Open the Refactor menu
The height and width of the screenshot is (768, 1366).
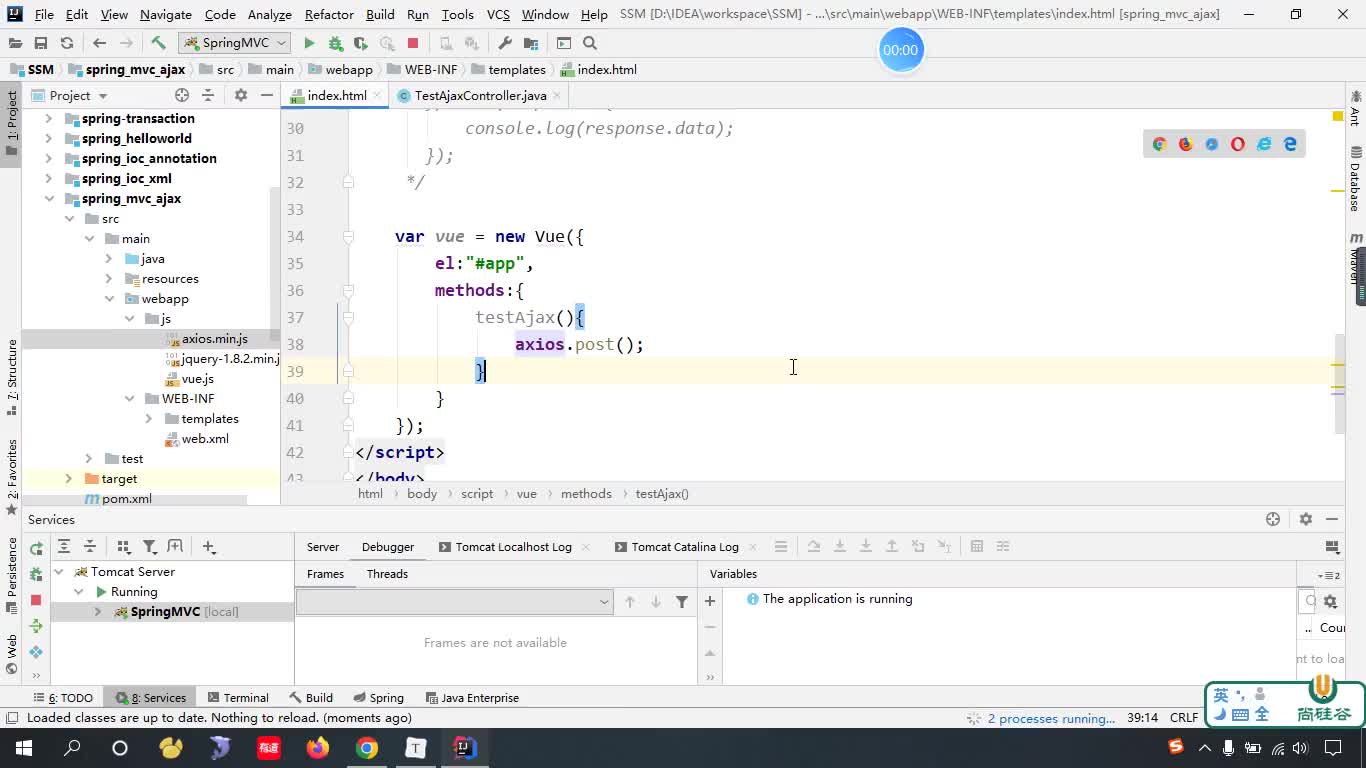tap(329, 14)
